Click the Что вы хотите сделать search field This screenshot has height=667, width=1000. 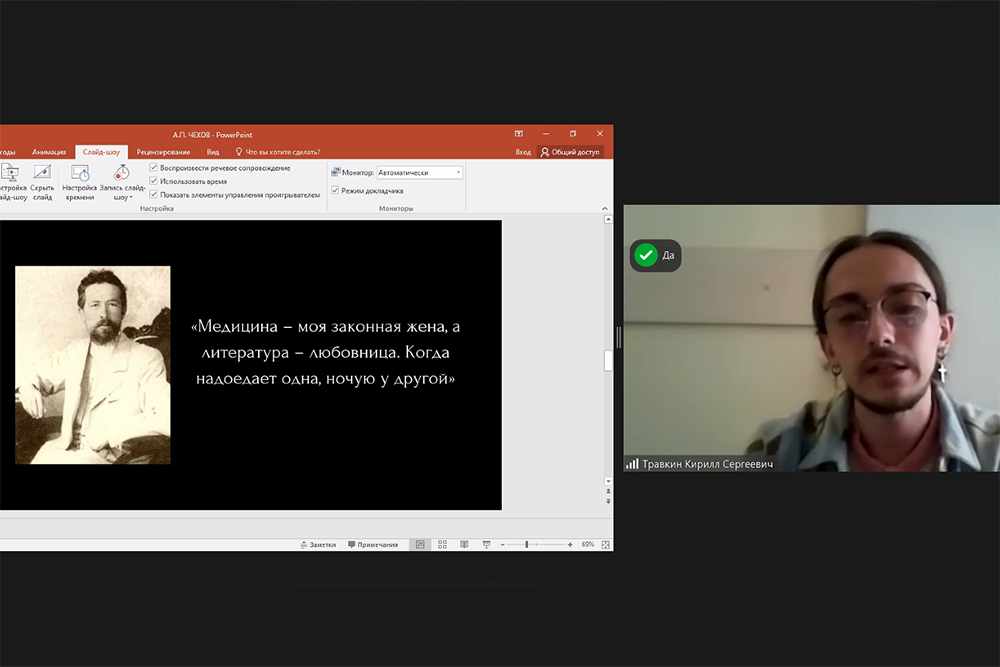(282, 152)
